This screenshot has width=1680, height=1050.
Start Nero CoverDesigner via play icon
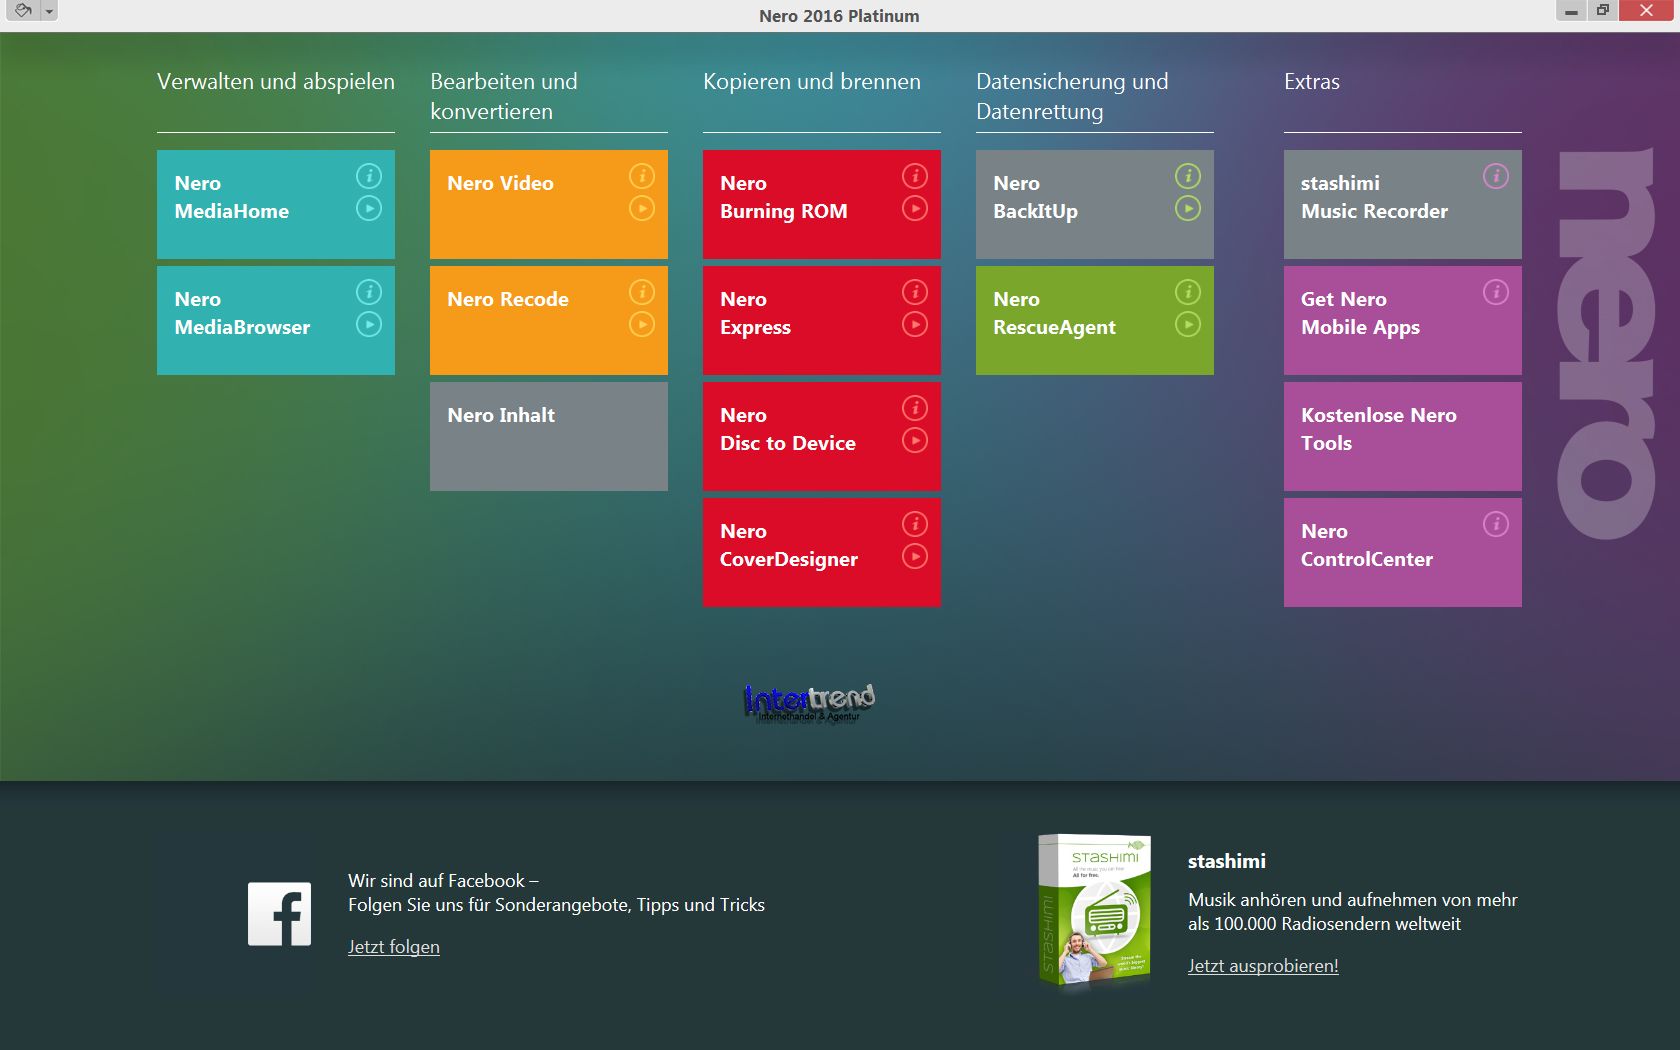coord(915,556)
